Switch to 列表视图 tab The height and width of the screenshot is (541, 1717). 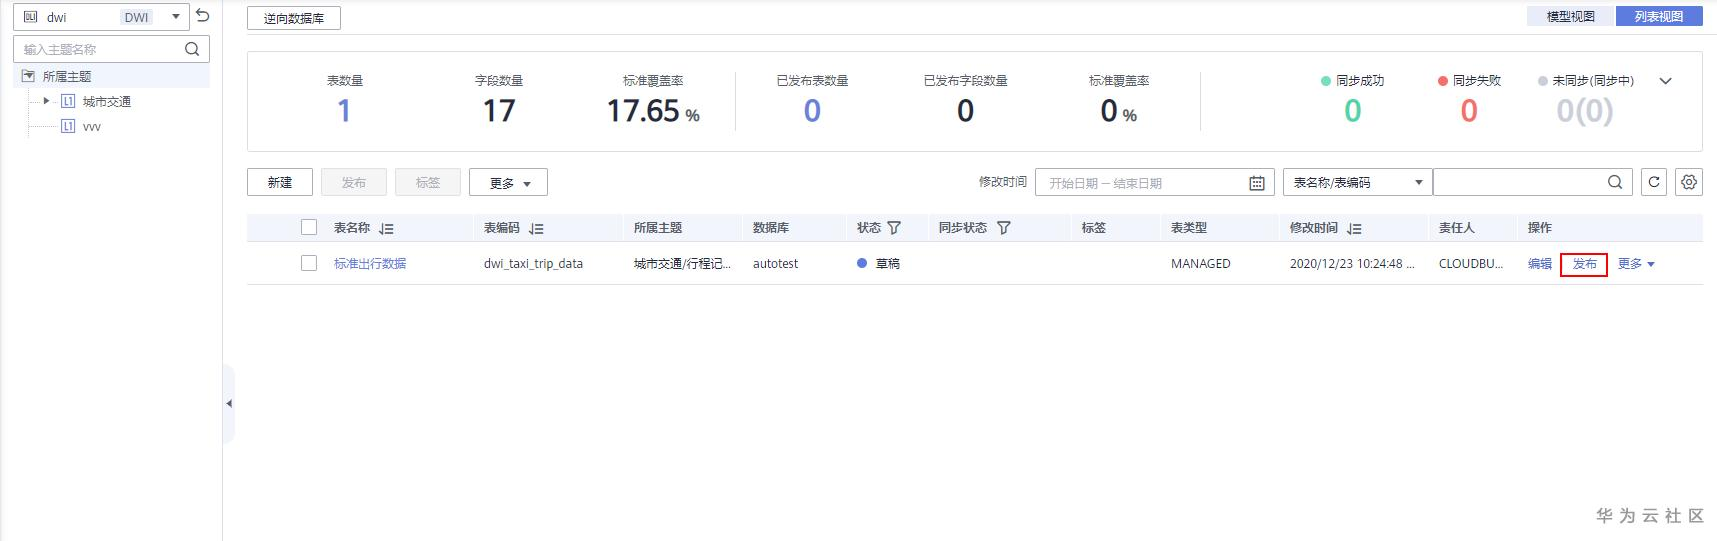[x=1659, y=16]
